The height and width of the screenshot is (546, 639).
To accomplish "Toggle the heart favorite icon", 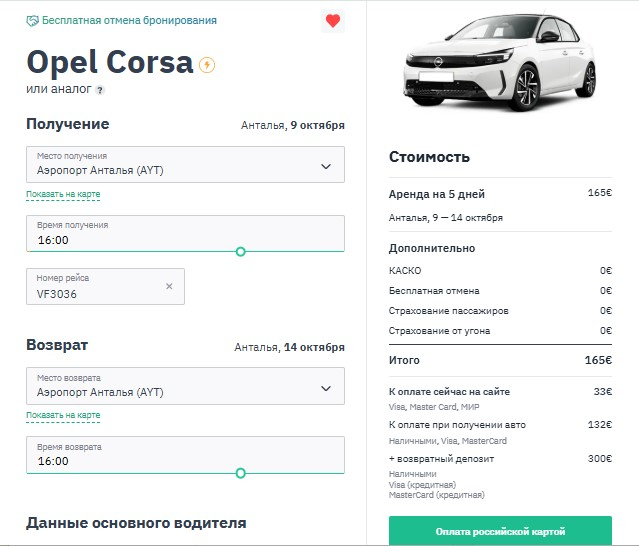I will pos(333,21).
